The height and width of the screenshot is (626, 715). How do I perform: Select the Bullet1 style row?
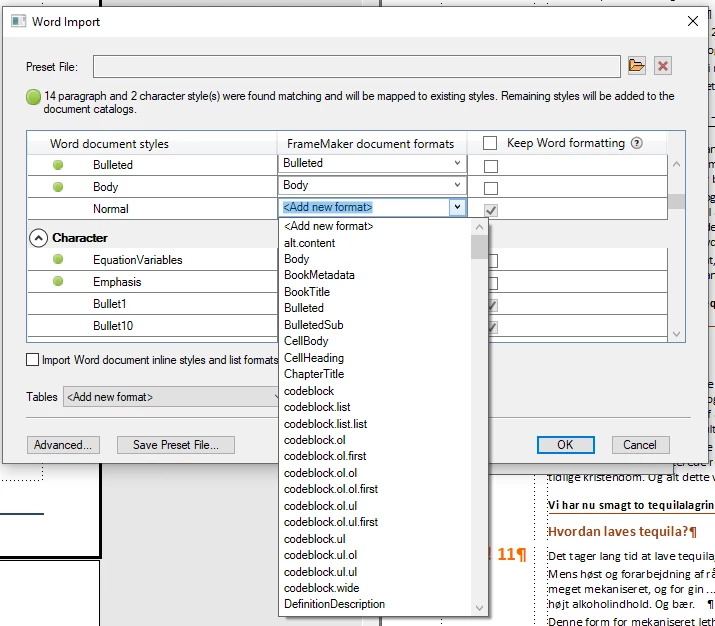(152, 304)
